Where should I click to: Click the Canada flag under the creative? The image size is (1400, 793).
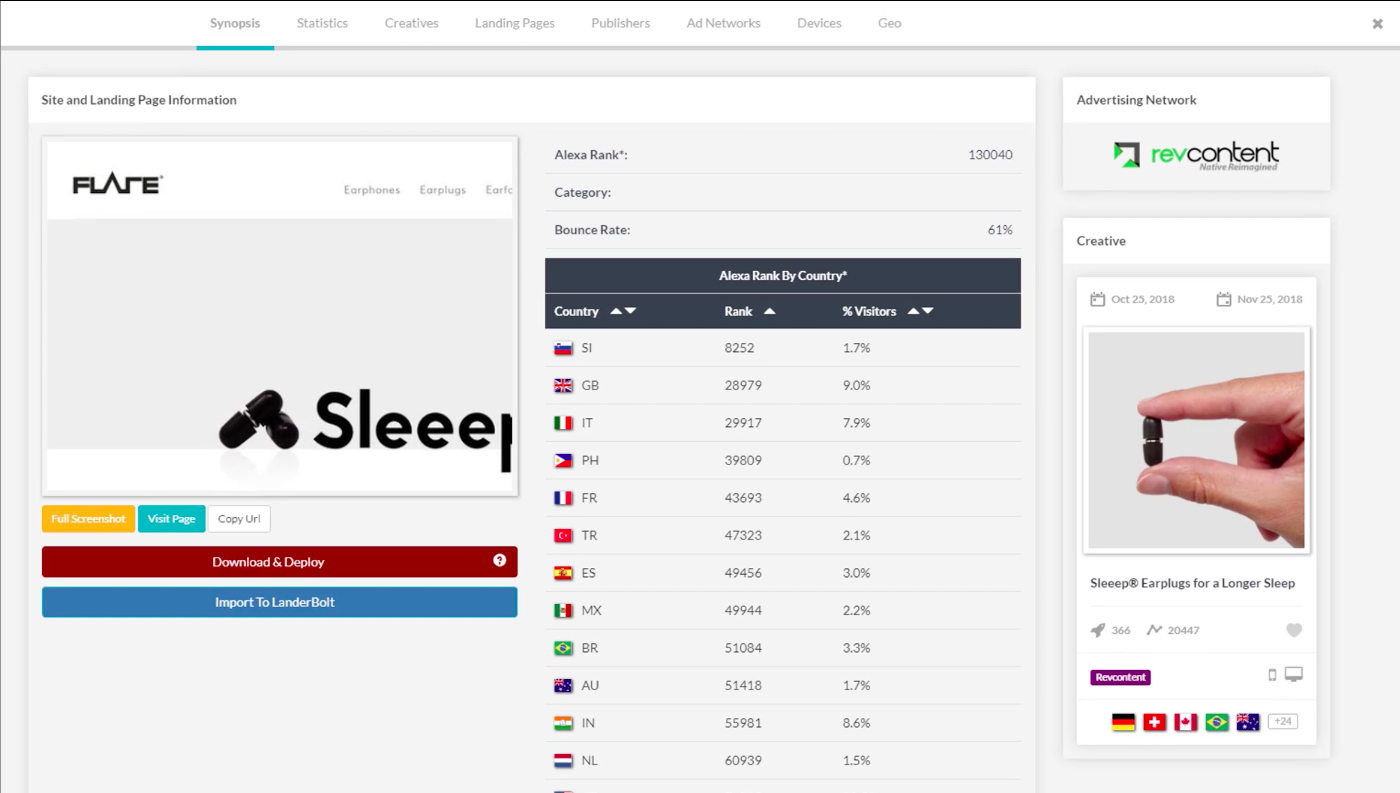(1185, 722)
